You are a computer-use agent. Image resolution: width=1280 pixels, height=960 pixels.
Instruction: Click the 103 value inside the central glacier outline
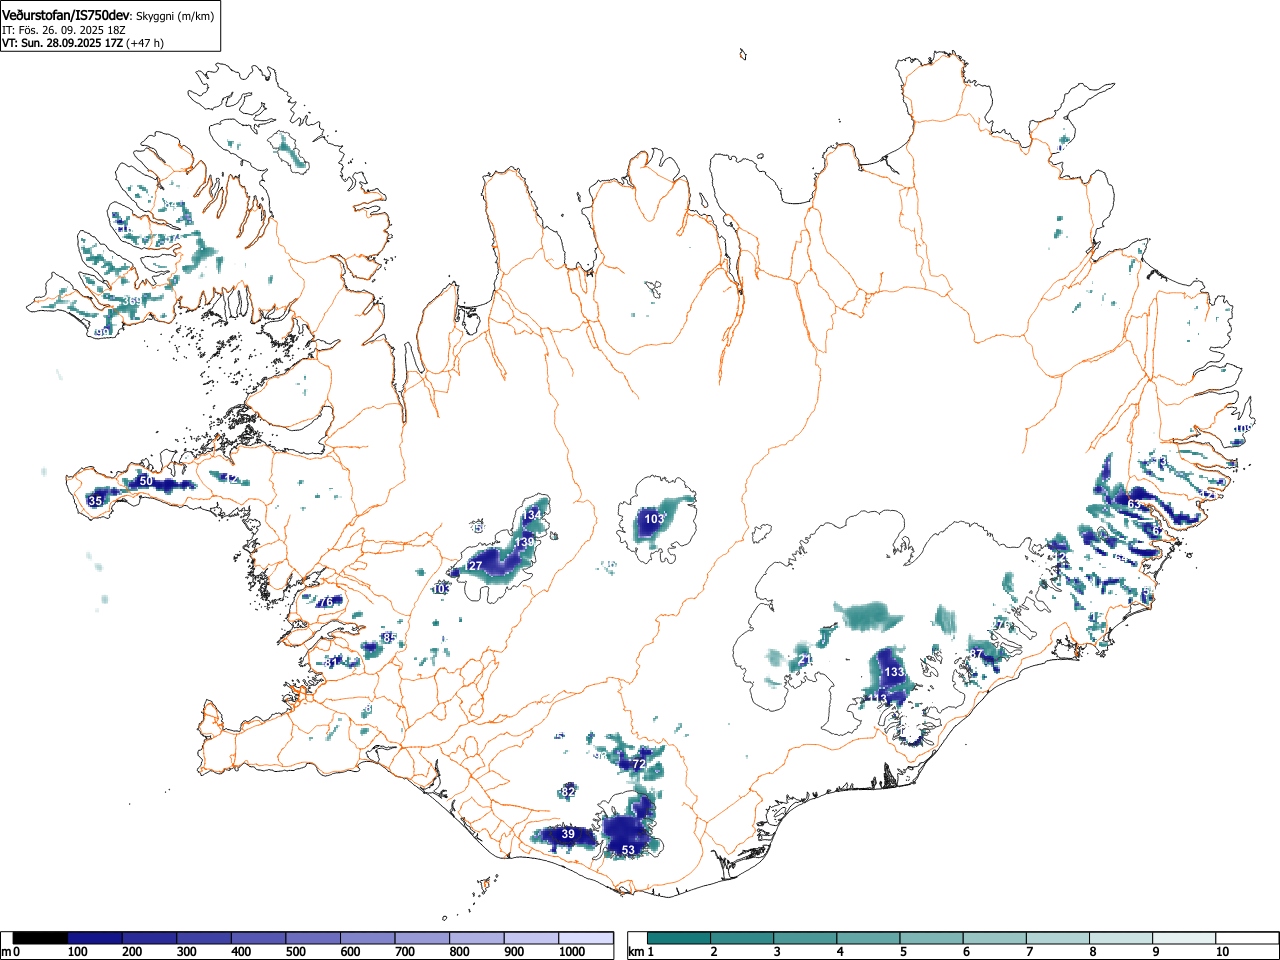coord(654,519)
